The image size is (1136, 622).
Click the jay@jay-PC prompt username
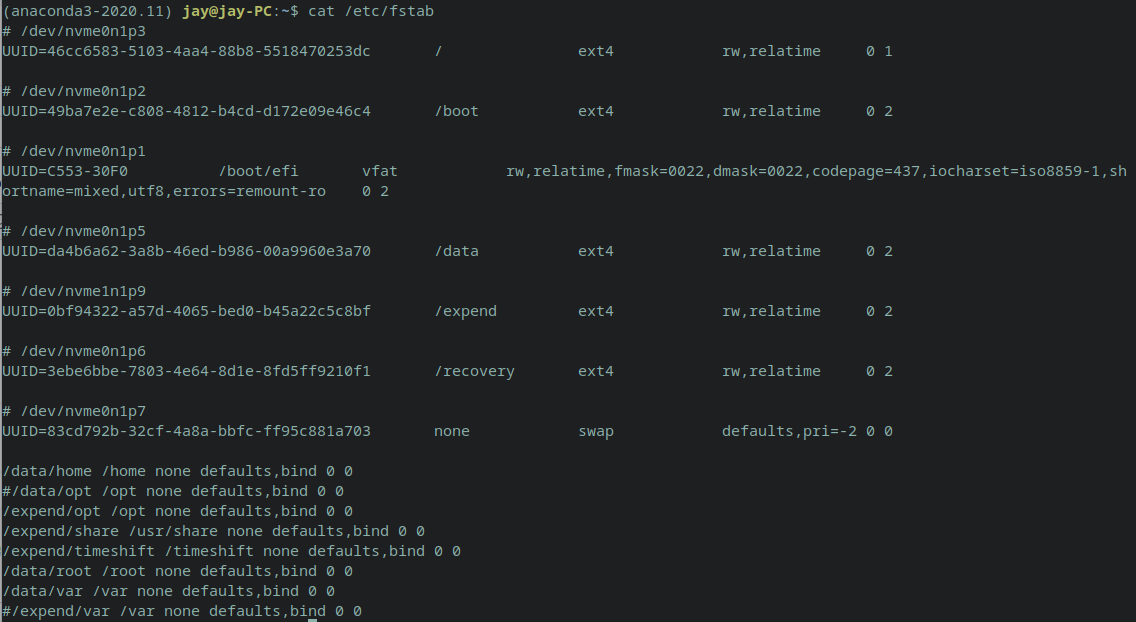tap(227, 11)
